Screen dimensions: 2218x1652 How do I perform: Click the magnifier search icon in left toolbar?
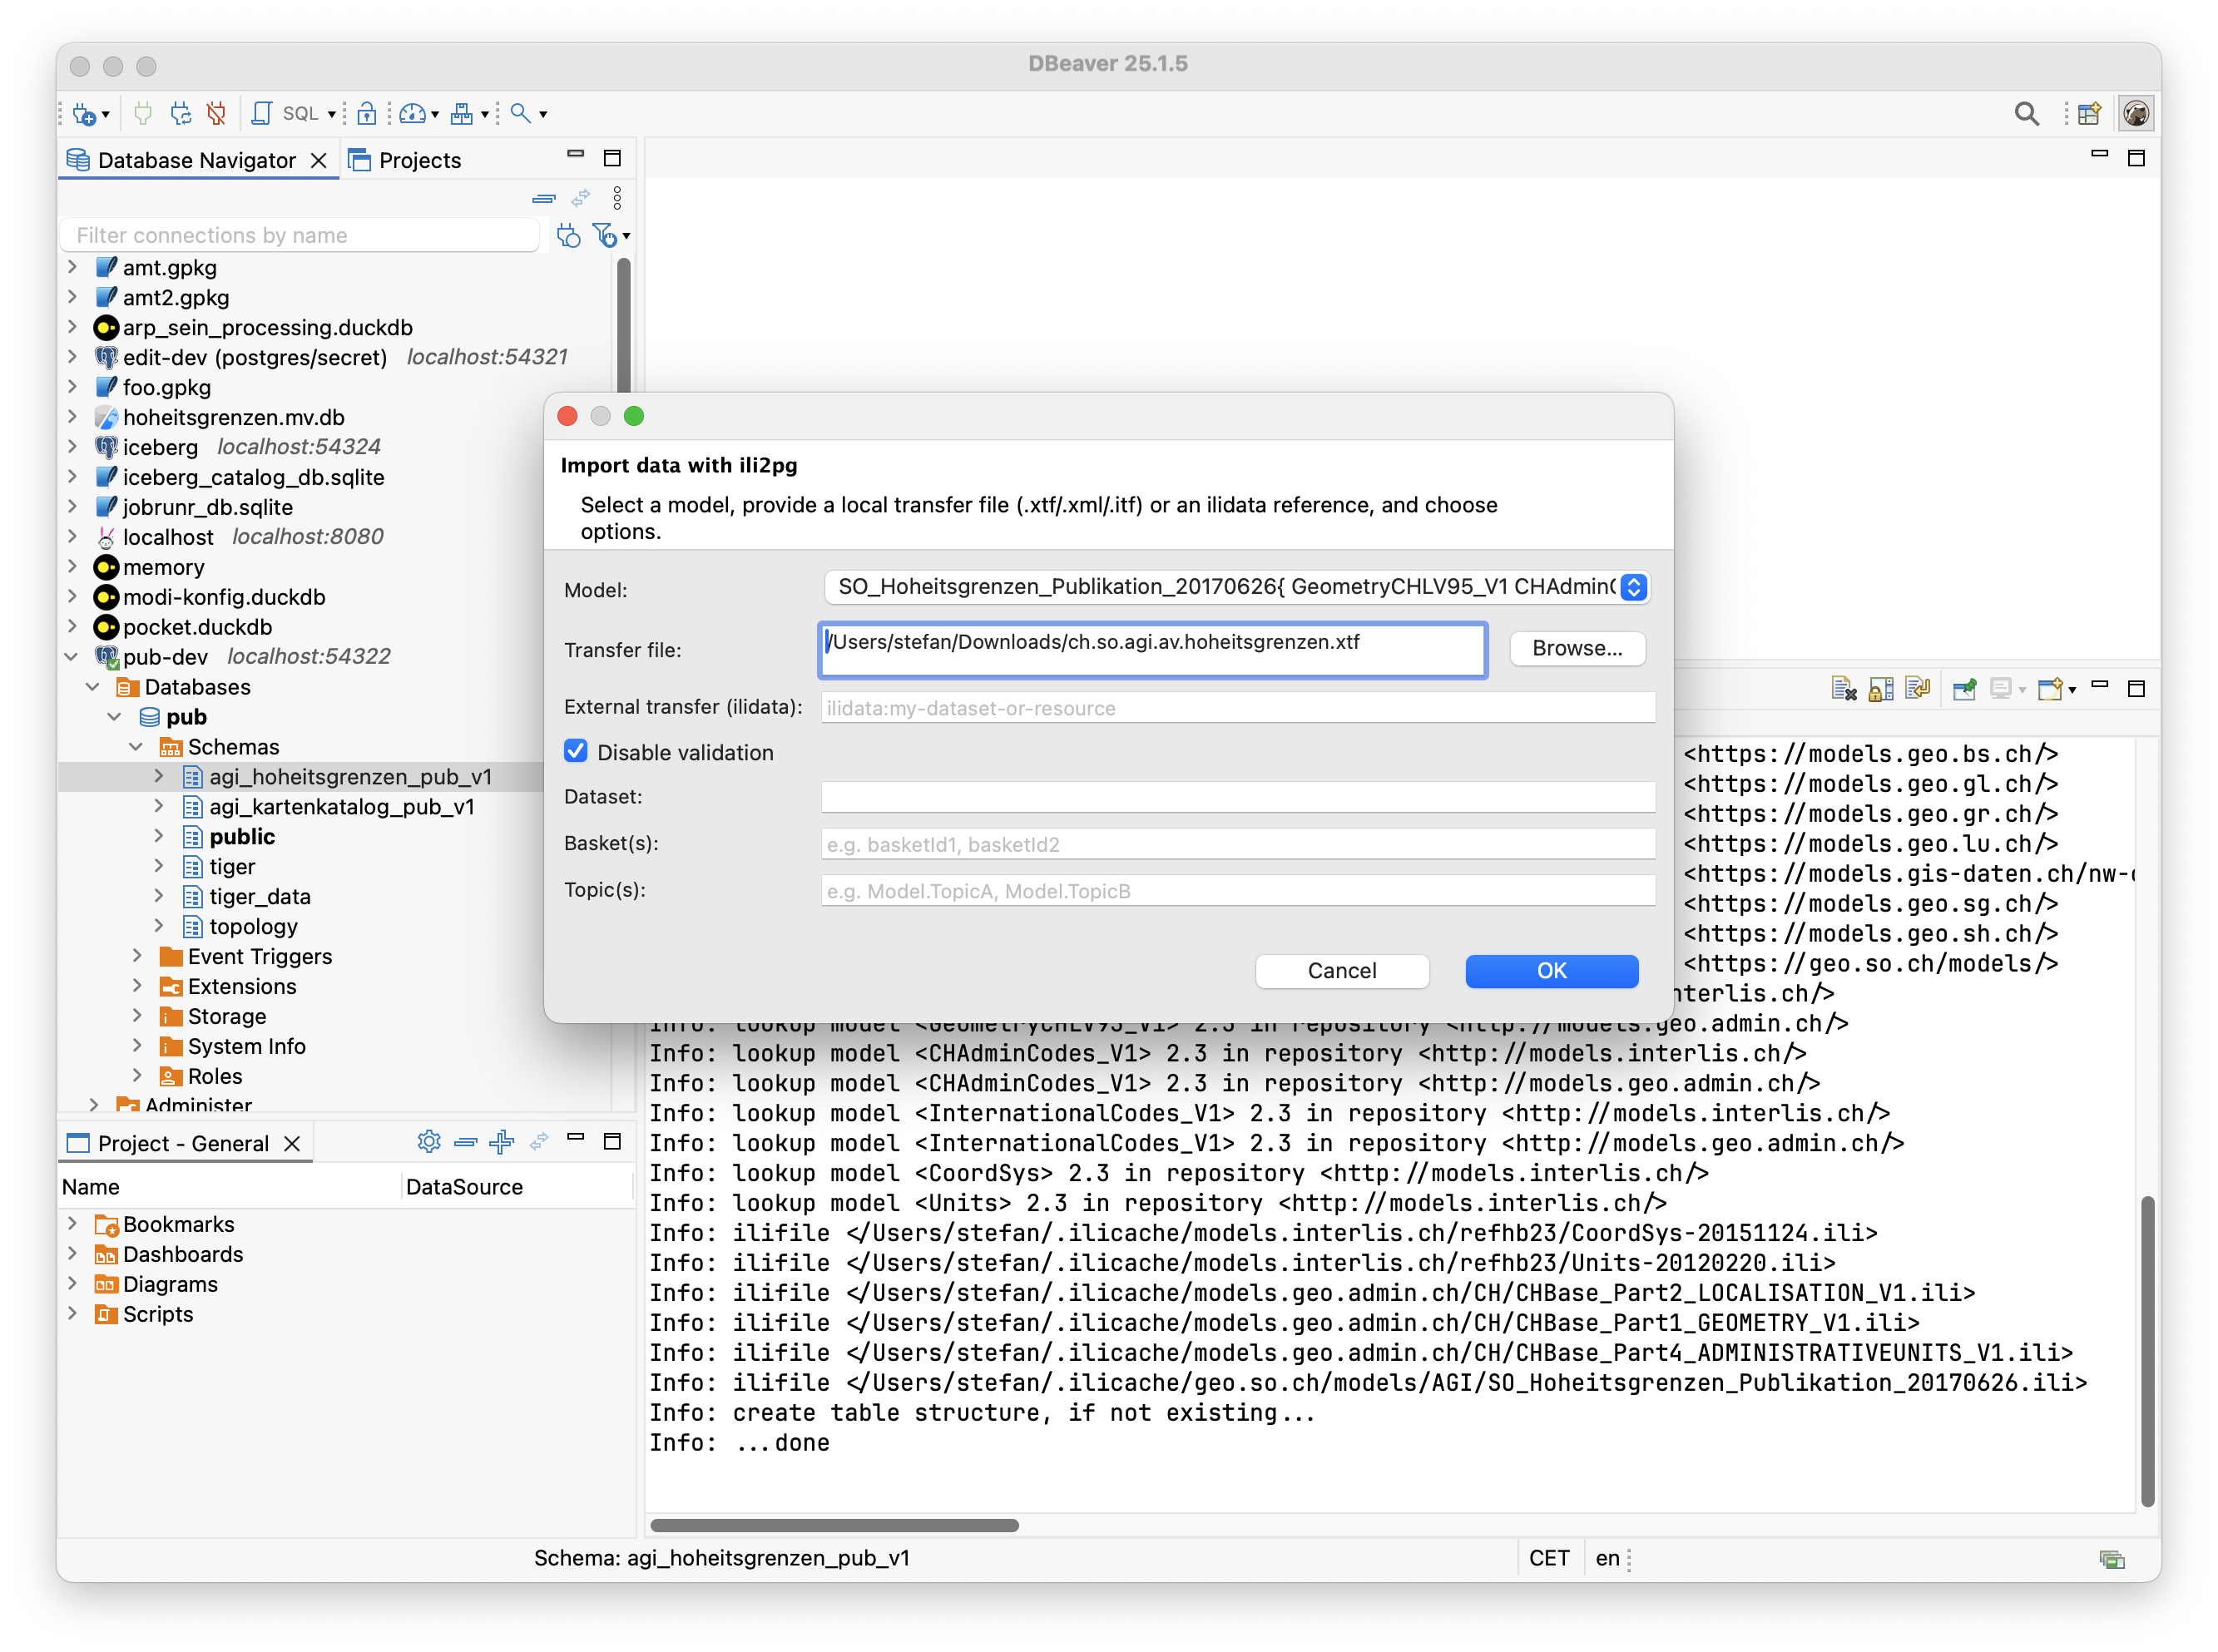520,113
